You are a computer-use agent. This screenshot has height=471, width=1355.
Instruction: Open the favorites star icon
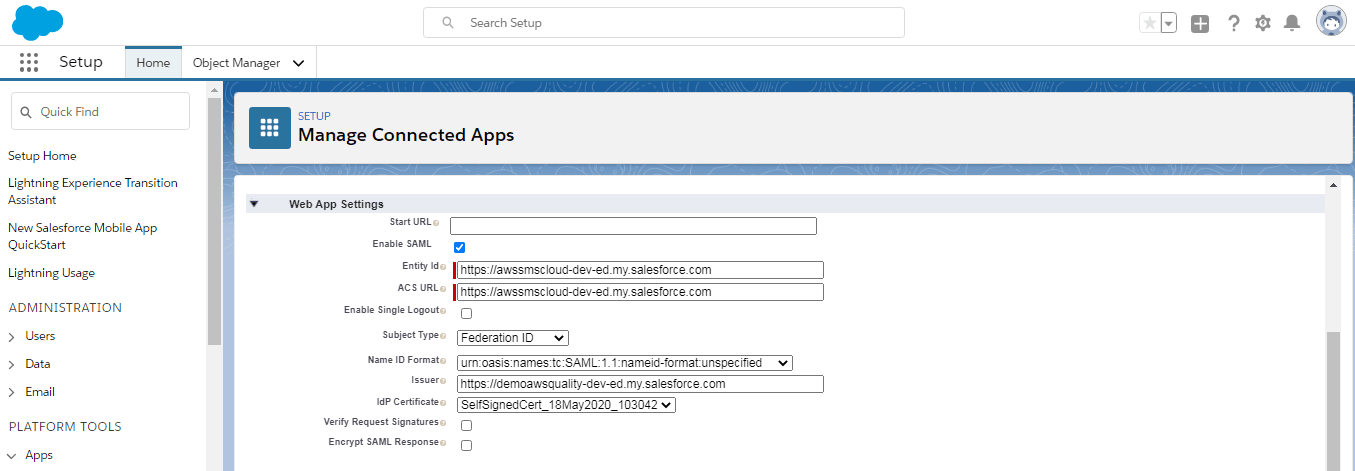tap(1150, 23)
